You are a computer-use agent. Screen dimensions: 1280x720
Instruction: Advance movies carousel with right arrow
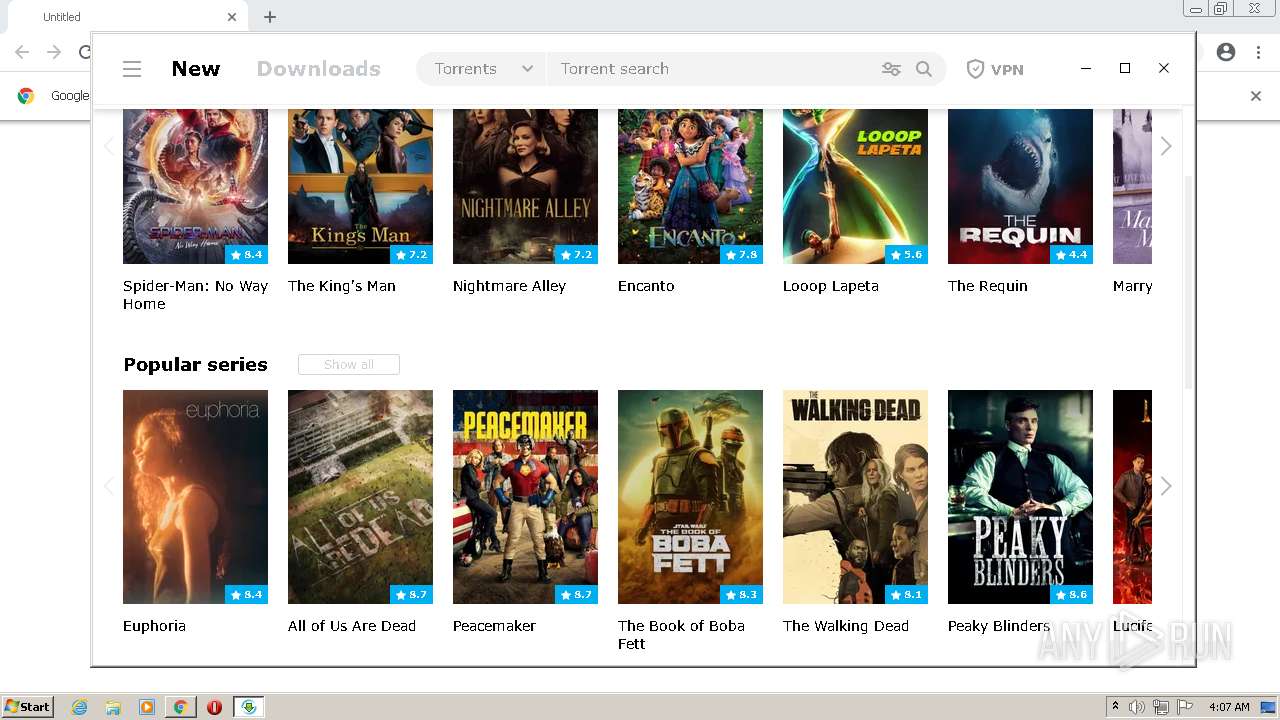point(1166,146)
